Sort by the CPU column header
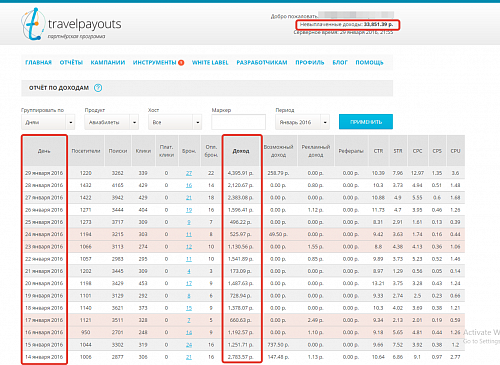500x365 pixels. click(455, 151)
